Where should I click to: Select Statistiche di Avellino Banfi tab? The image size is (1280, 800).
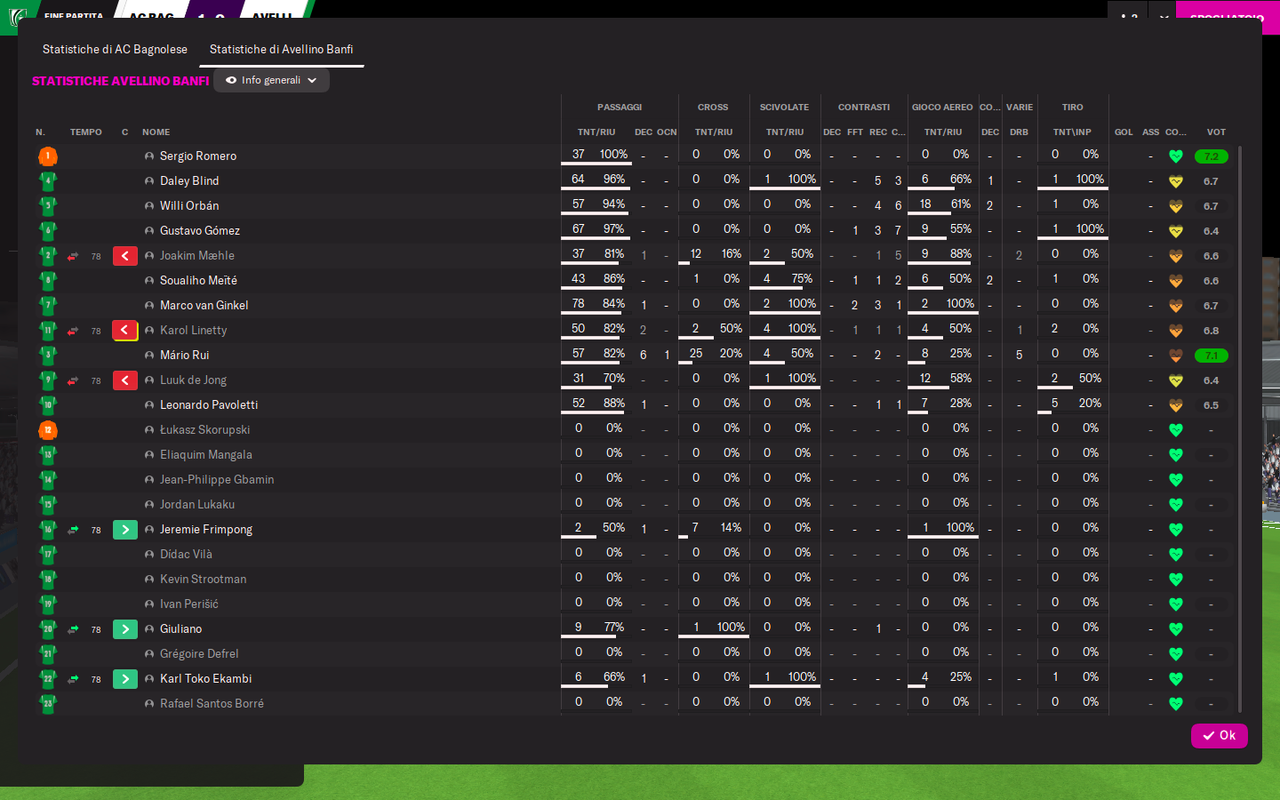281,49
